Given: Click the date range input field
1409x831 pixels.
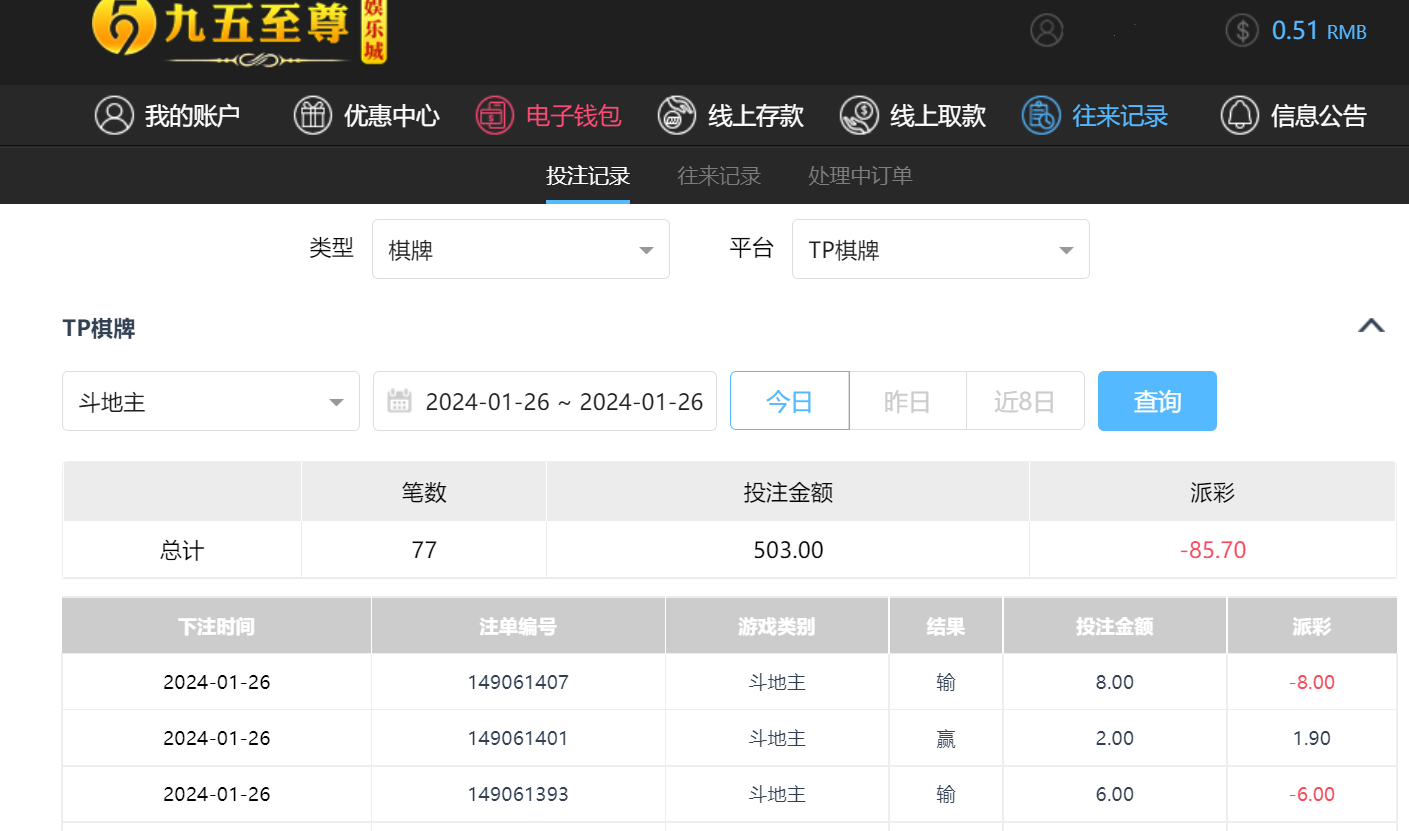Looking at the screenshot, I should tap(545, 401).
